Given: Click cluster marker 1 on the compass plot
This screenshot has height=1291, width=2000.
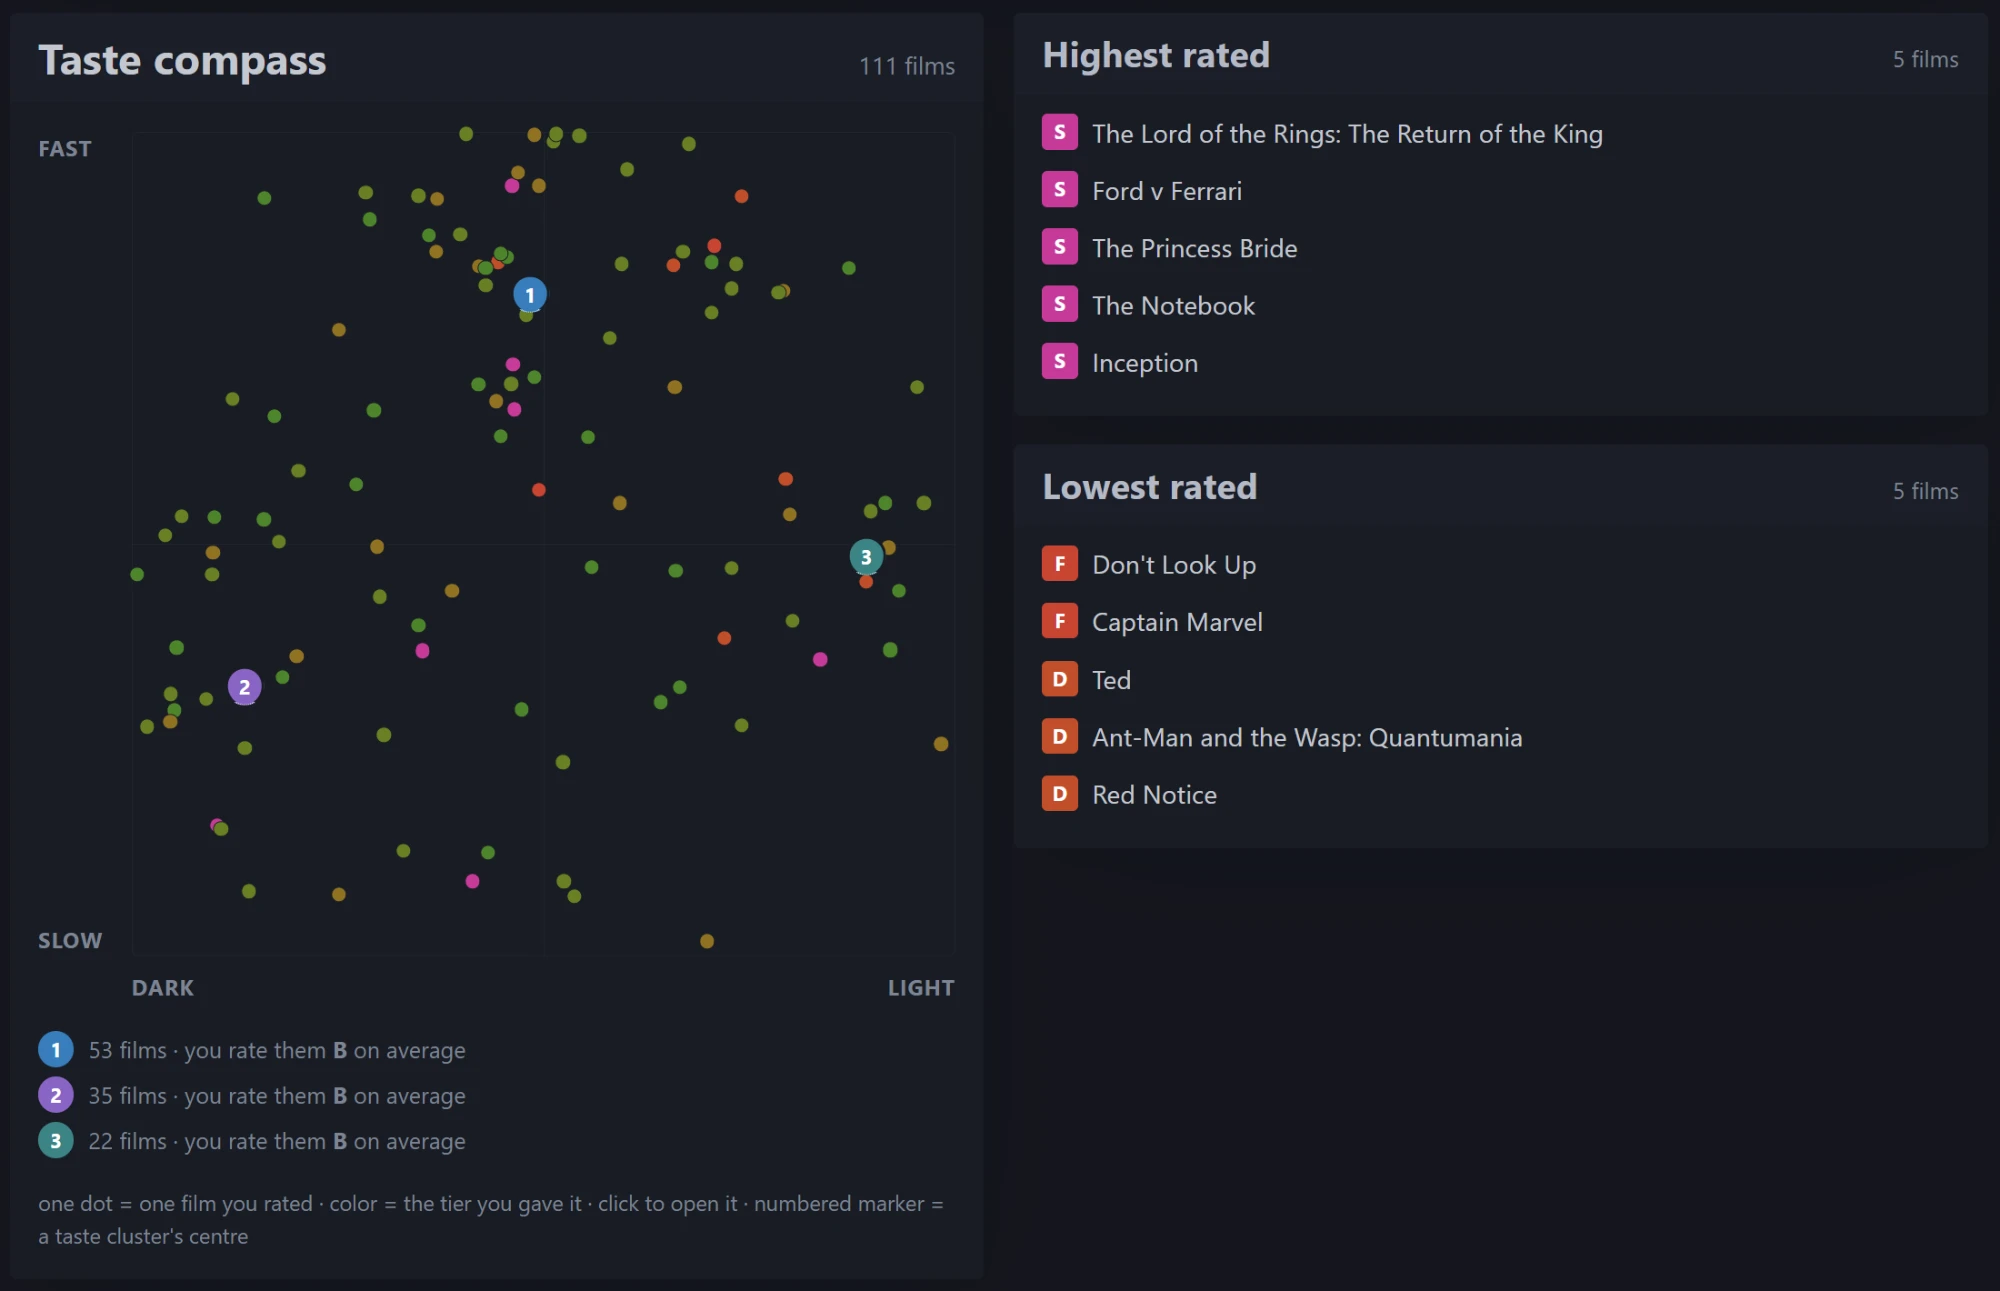Looking at the screenshot, I should [x=530, y=295].
